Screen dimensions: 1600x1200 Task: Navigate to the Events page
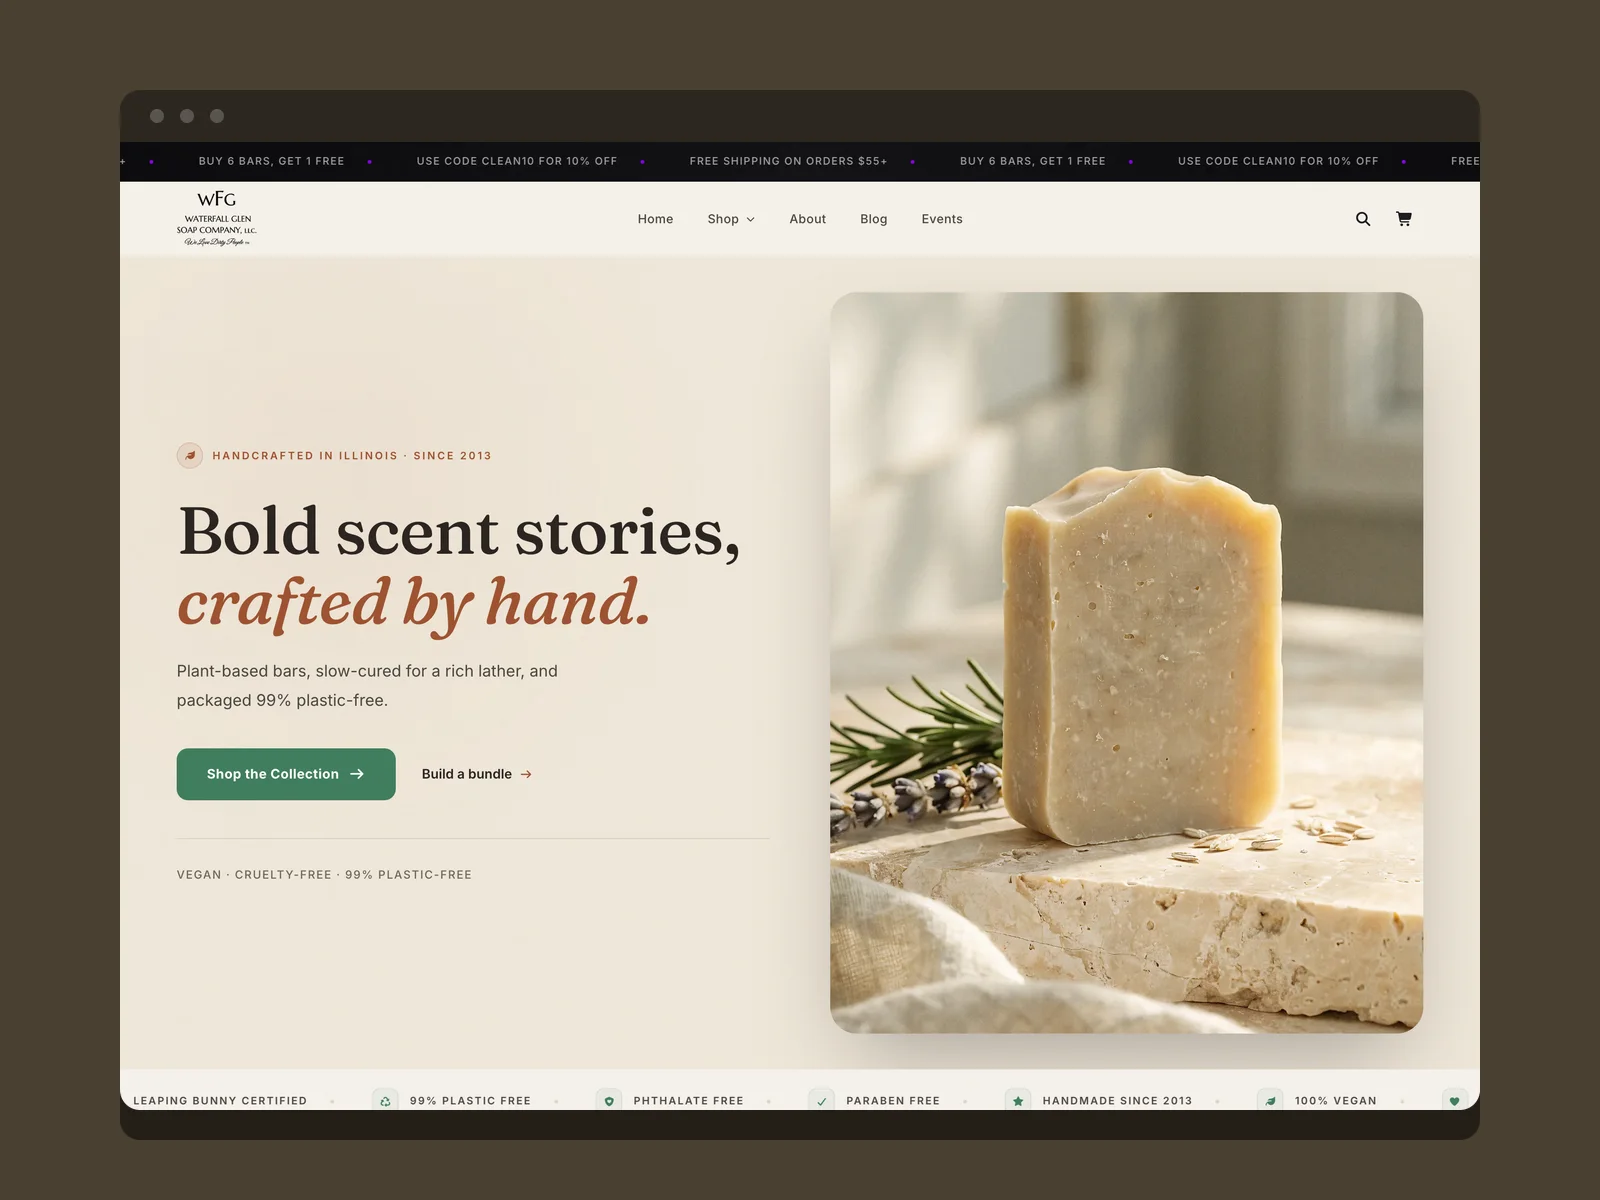pos(942,219)
